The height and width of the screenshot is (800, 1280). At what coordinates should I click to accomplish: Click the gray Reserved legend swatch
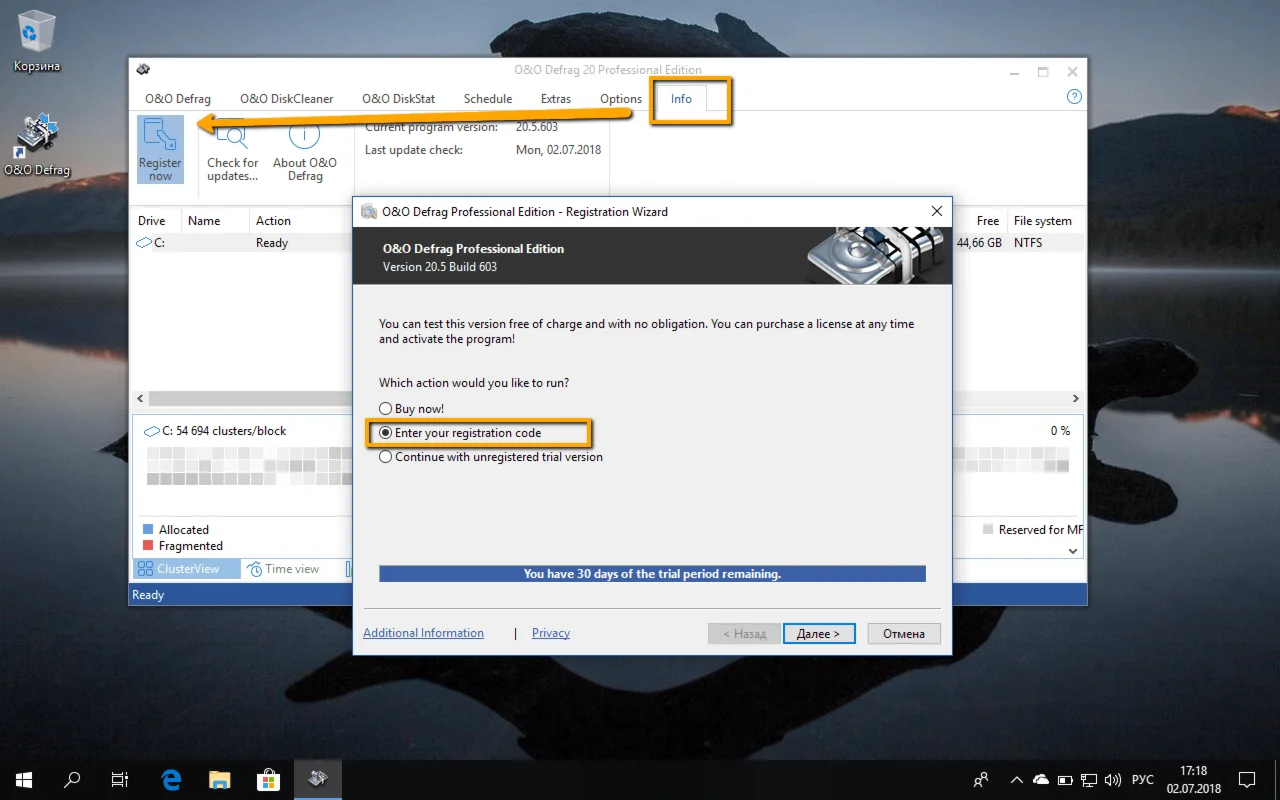[x=988, y=530]
